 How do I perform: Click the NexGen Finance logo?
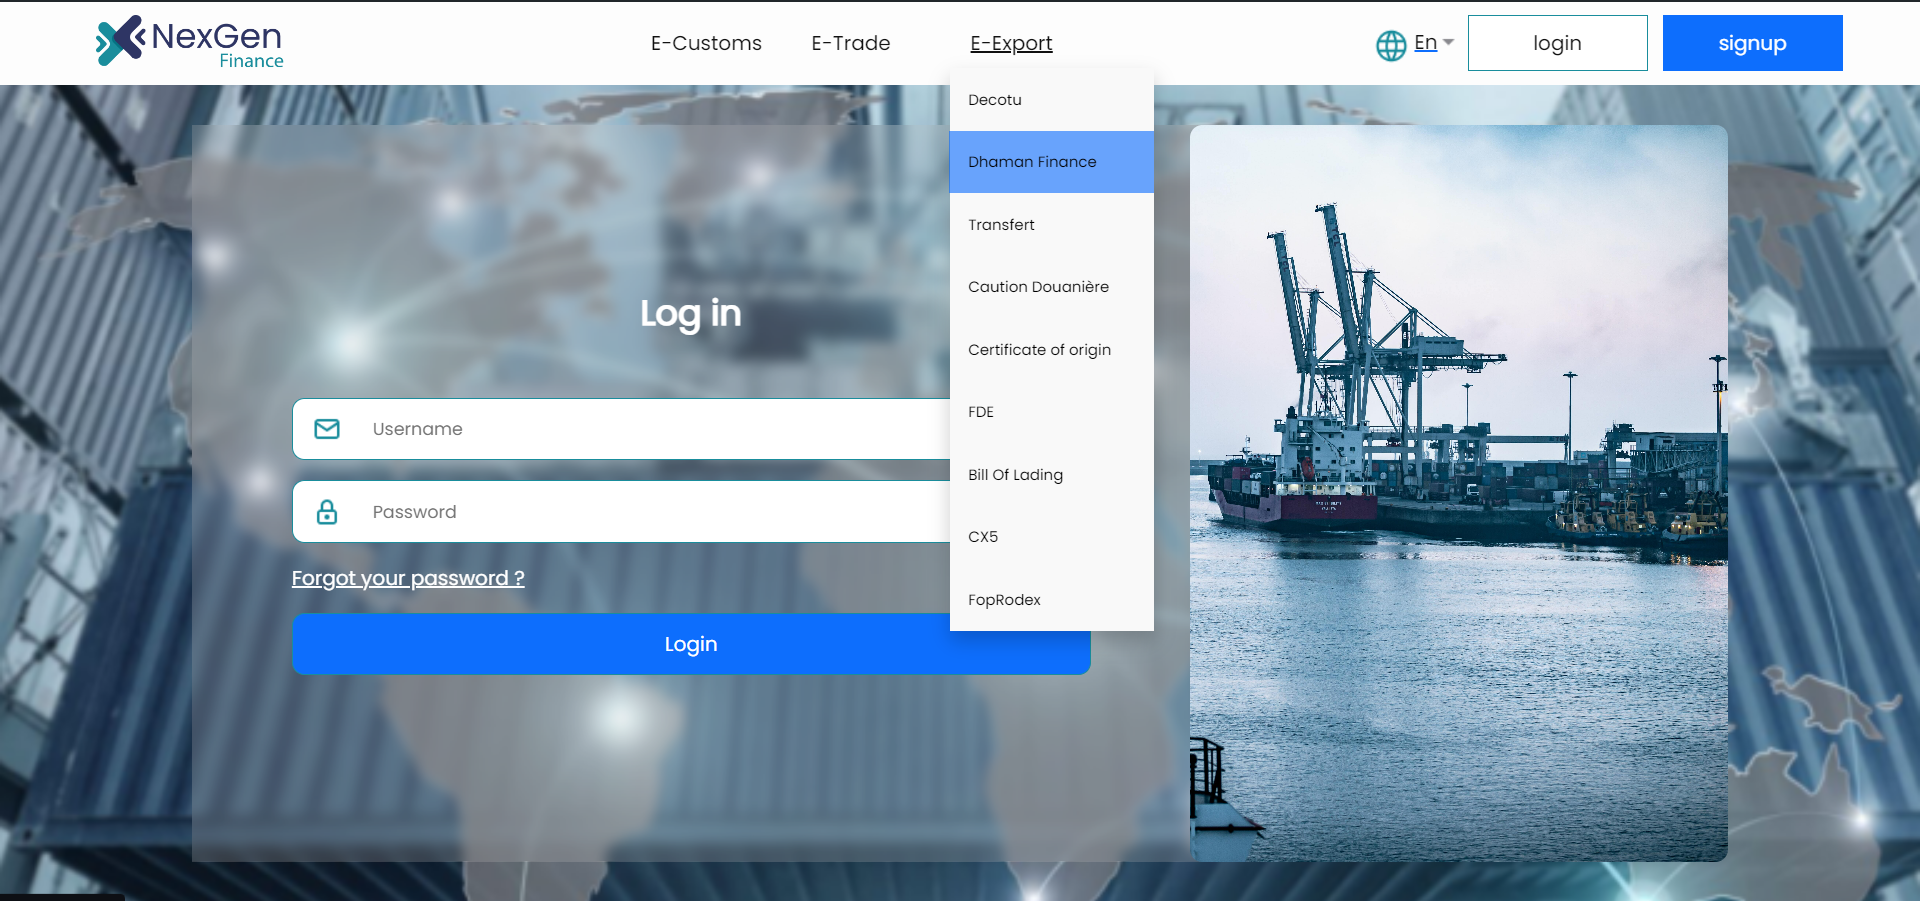pos(189,42)
